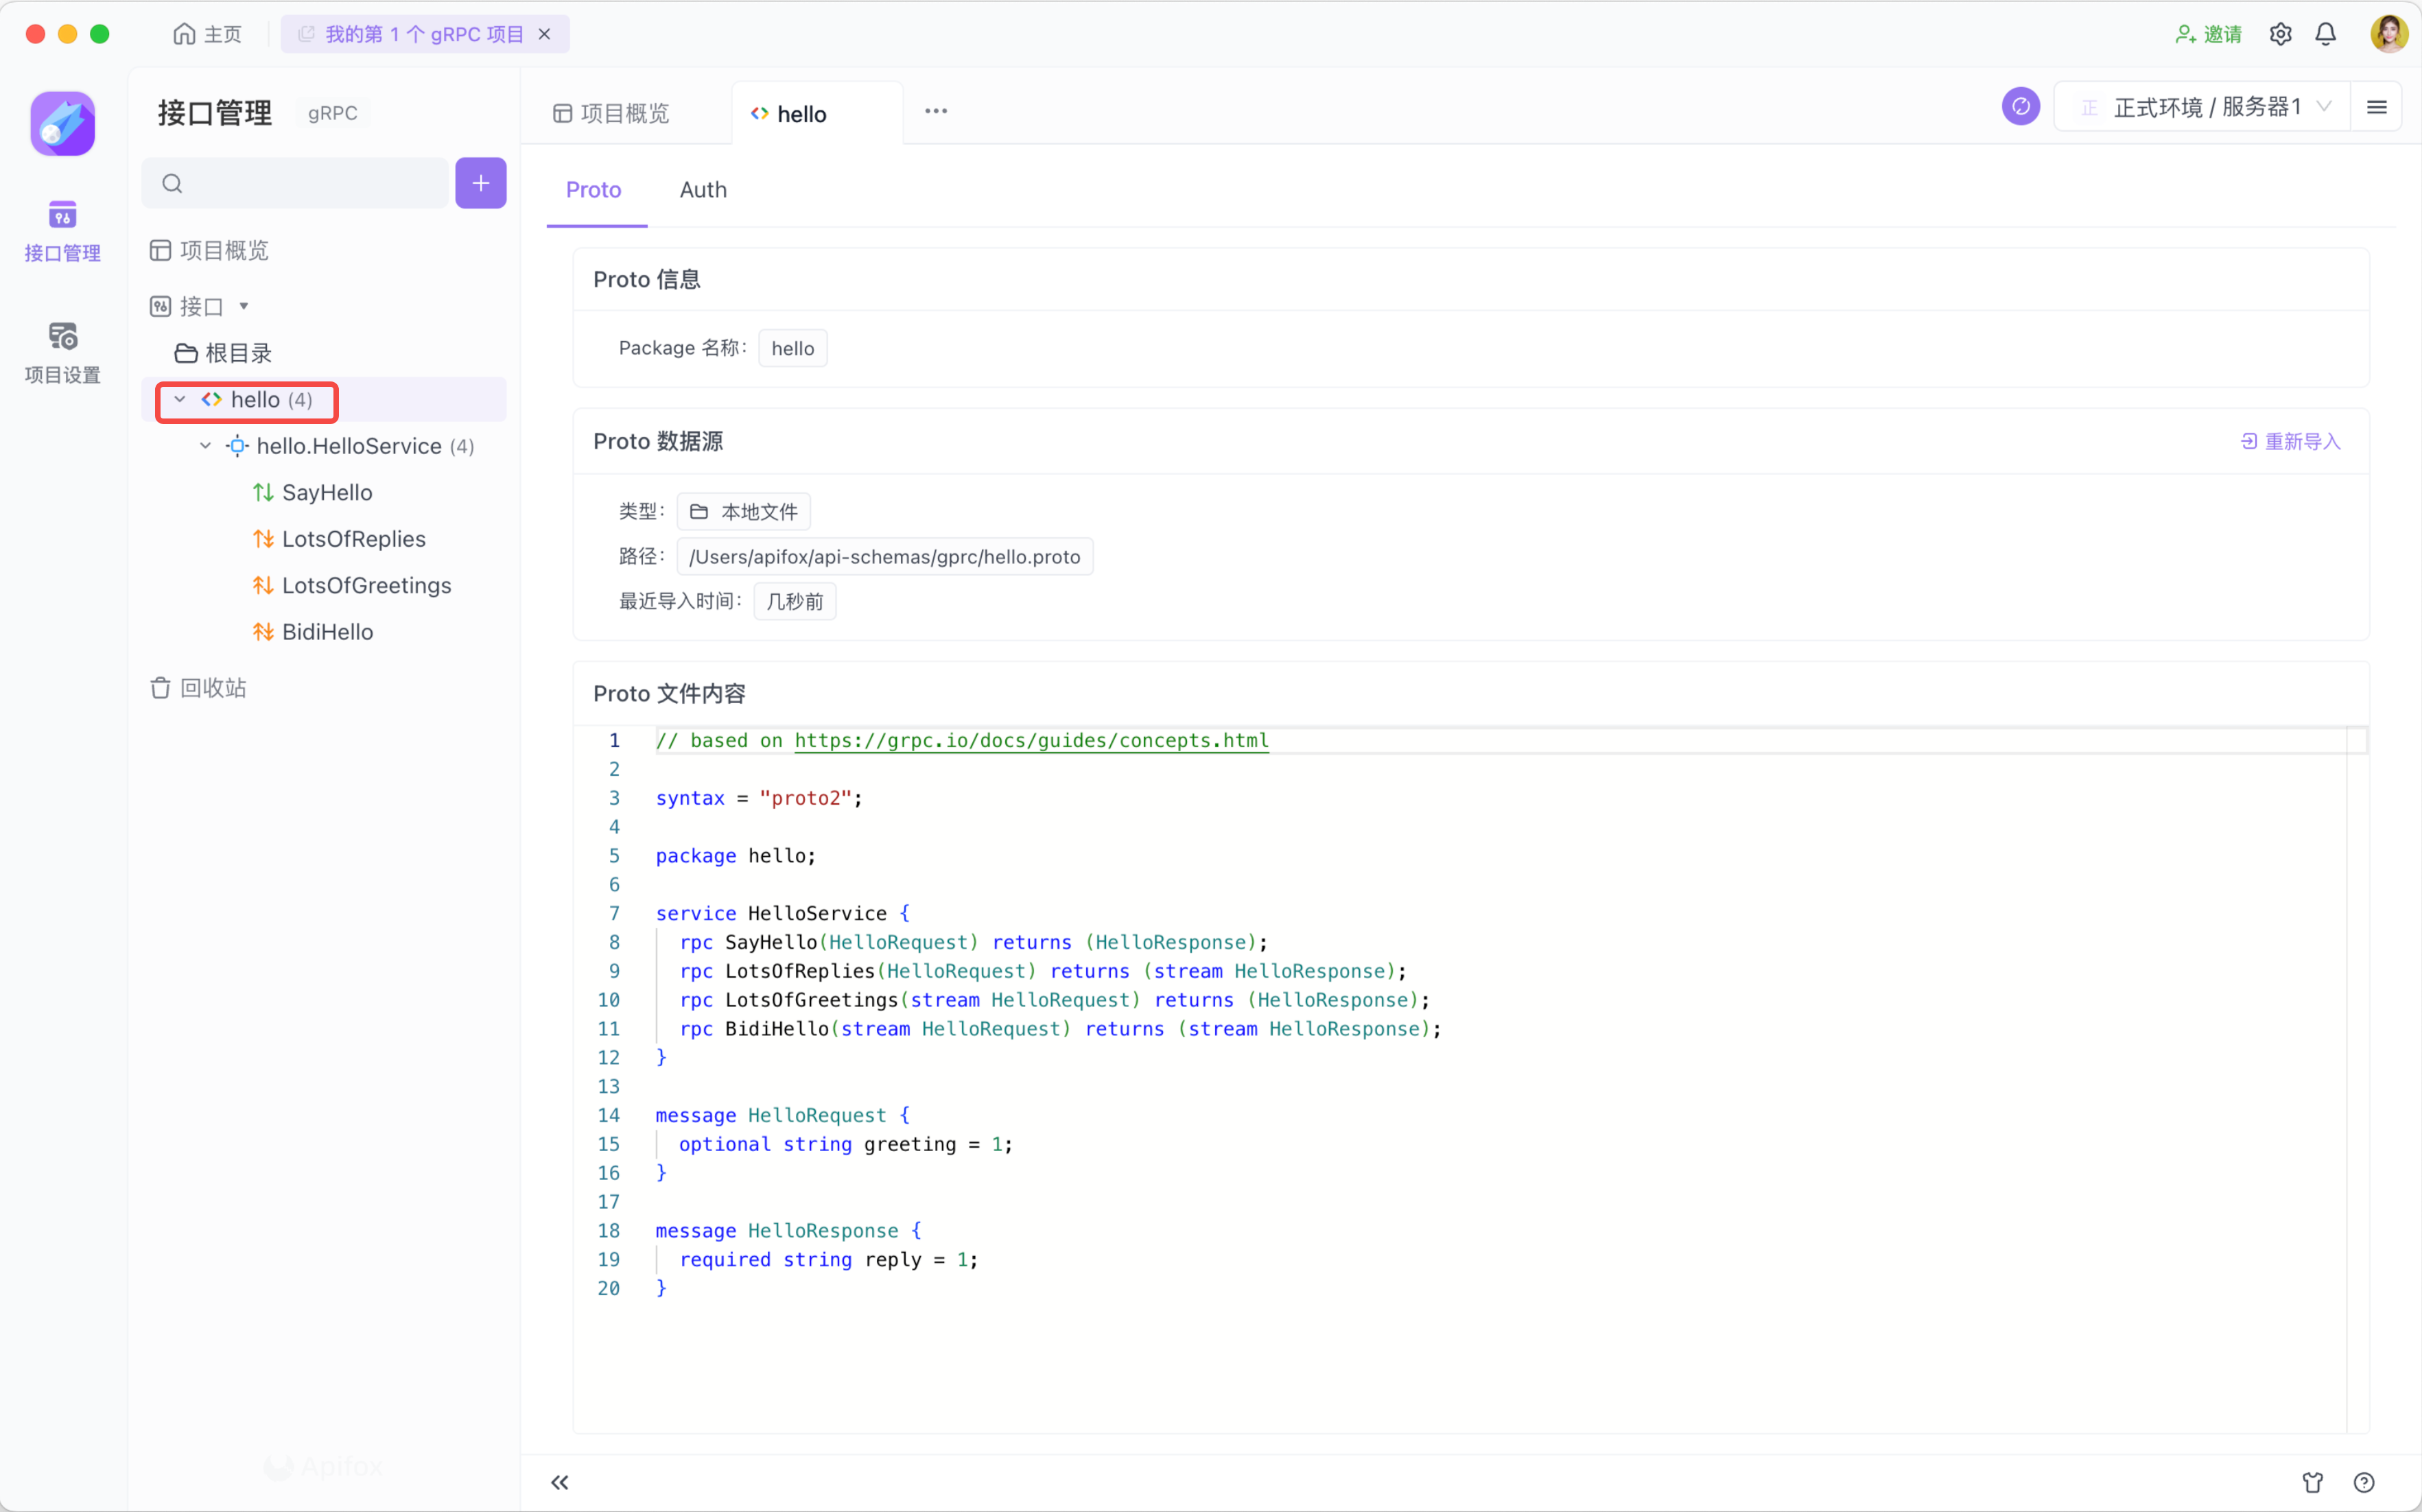Click the sync refresh icon near environment selector

(2020, 107)
